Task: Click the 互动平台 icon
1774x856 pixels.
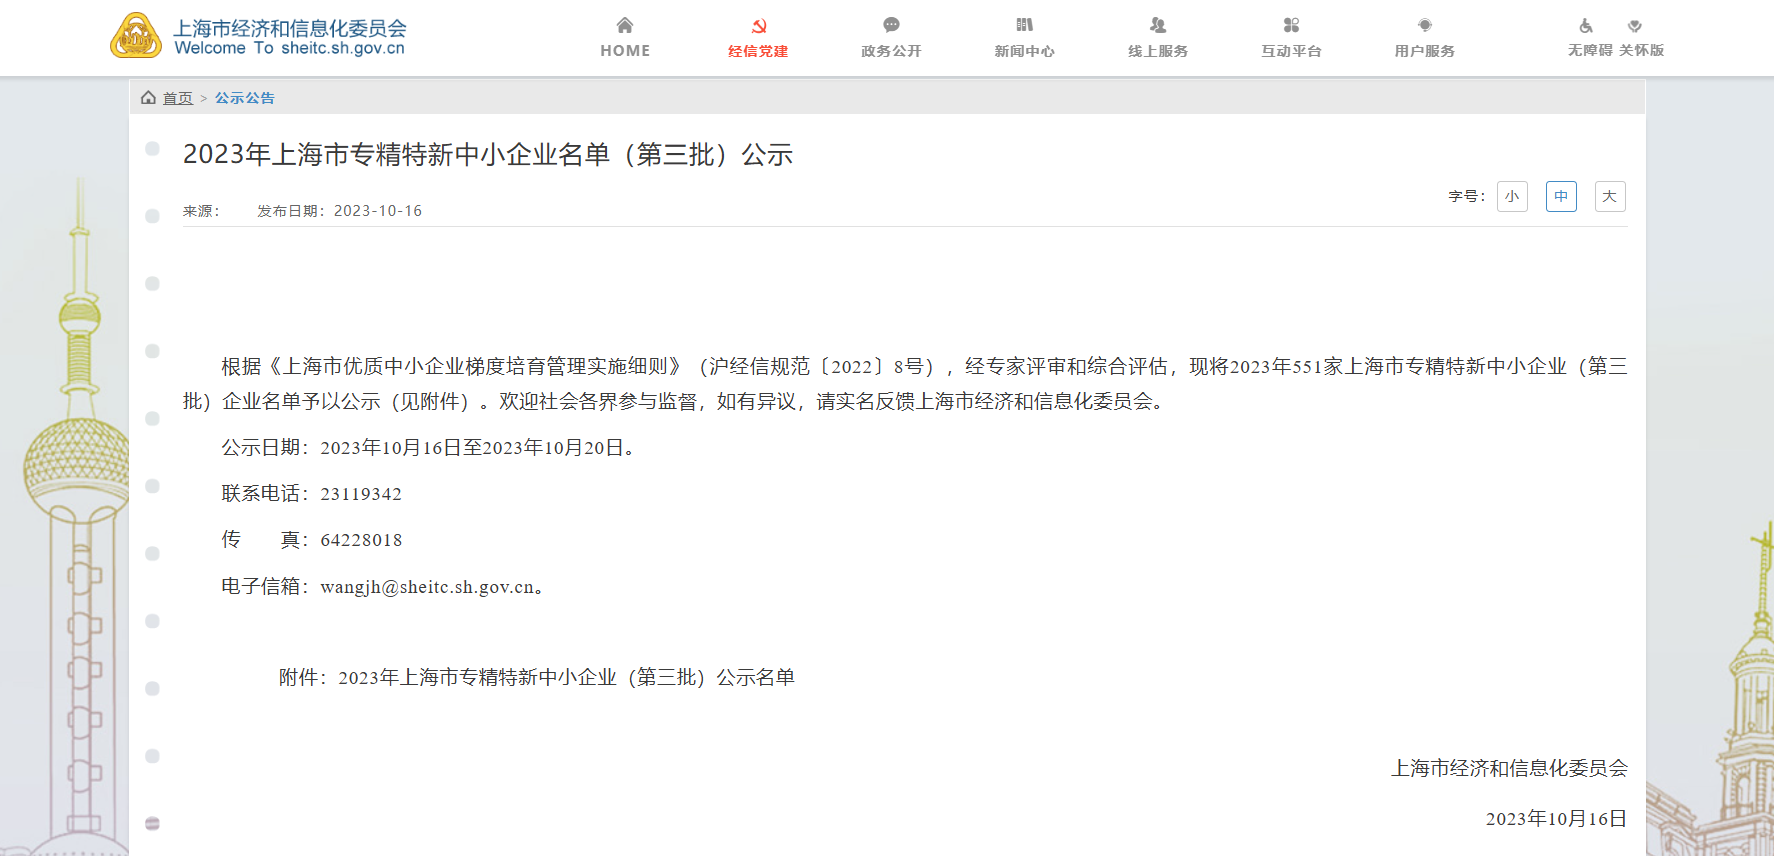Action: 1291,25
